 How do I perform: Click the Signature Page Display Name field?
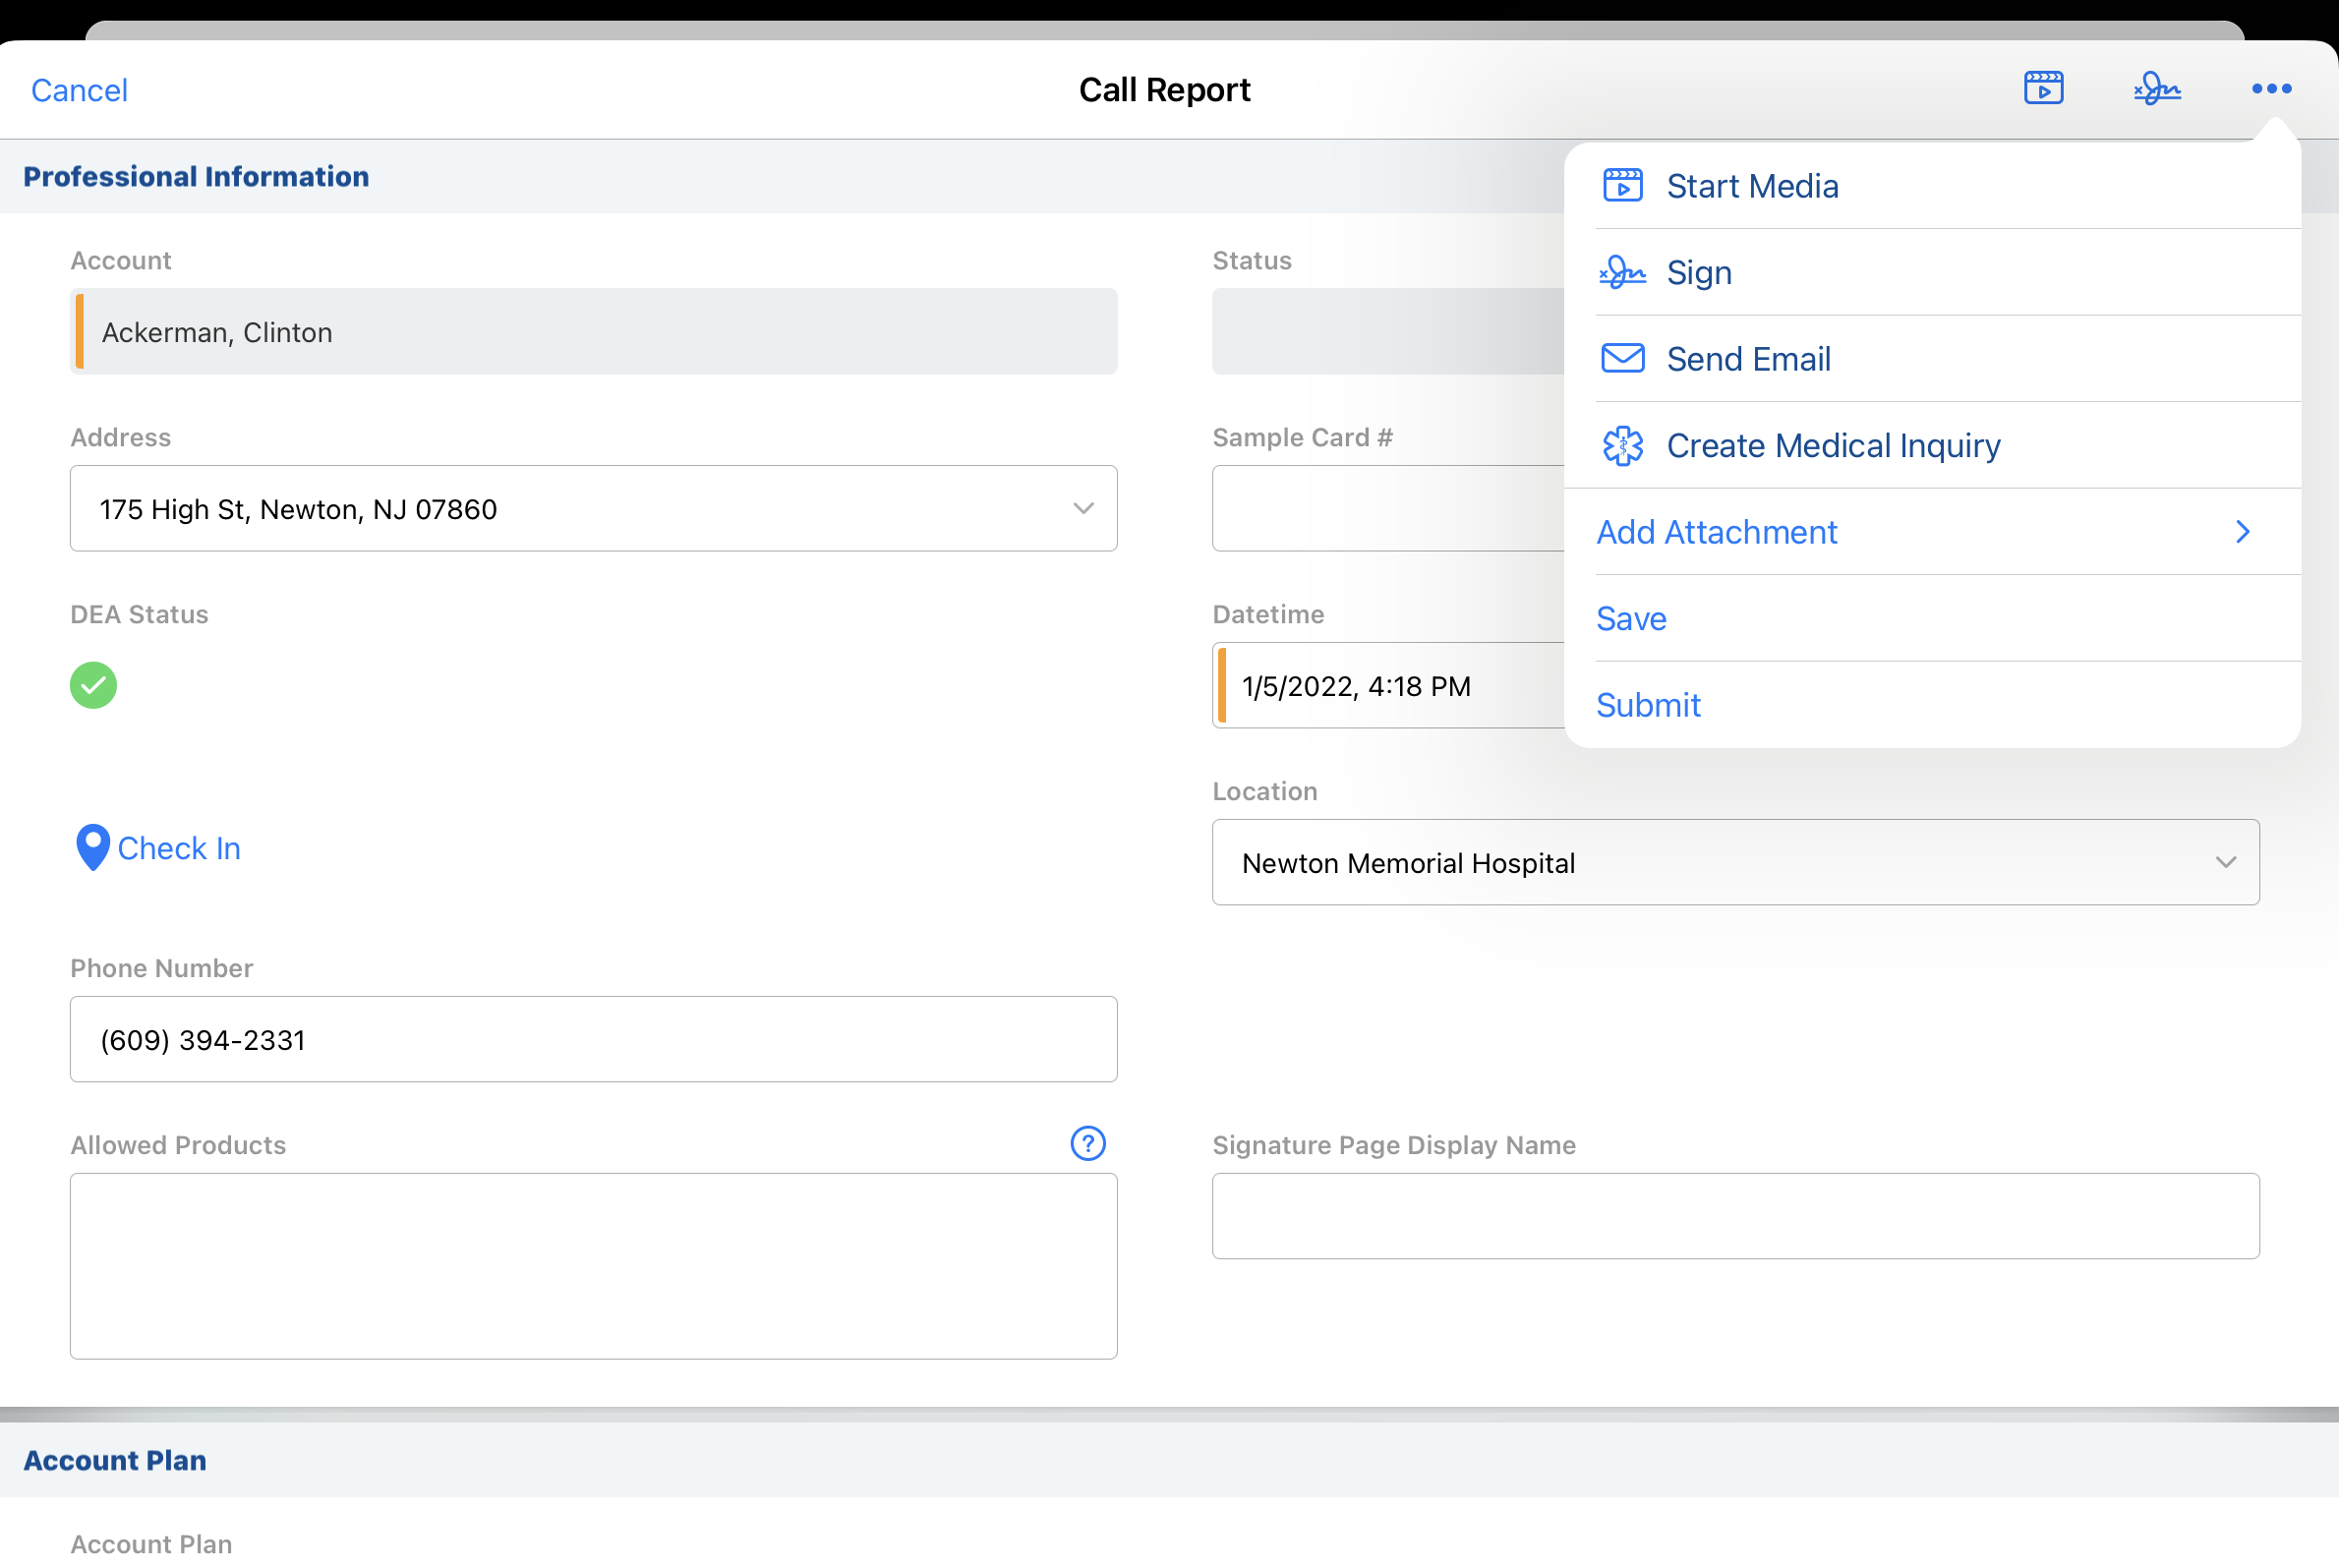pyautogui.click(x=1735, y=1215)
